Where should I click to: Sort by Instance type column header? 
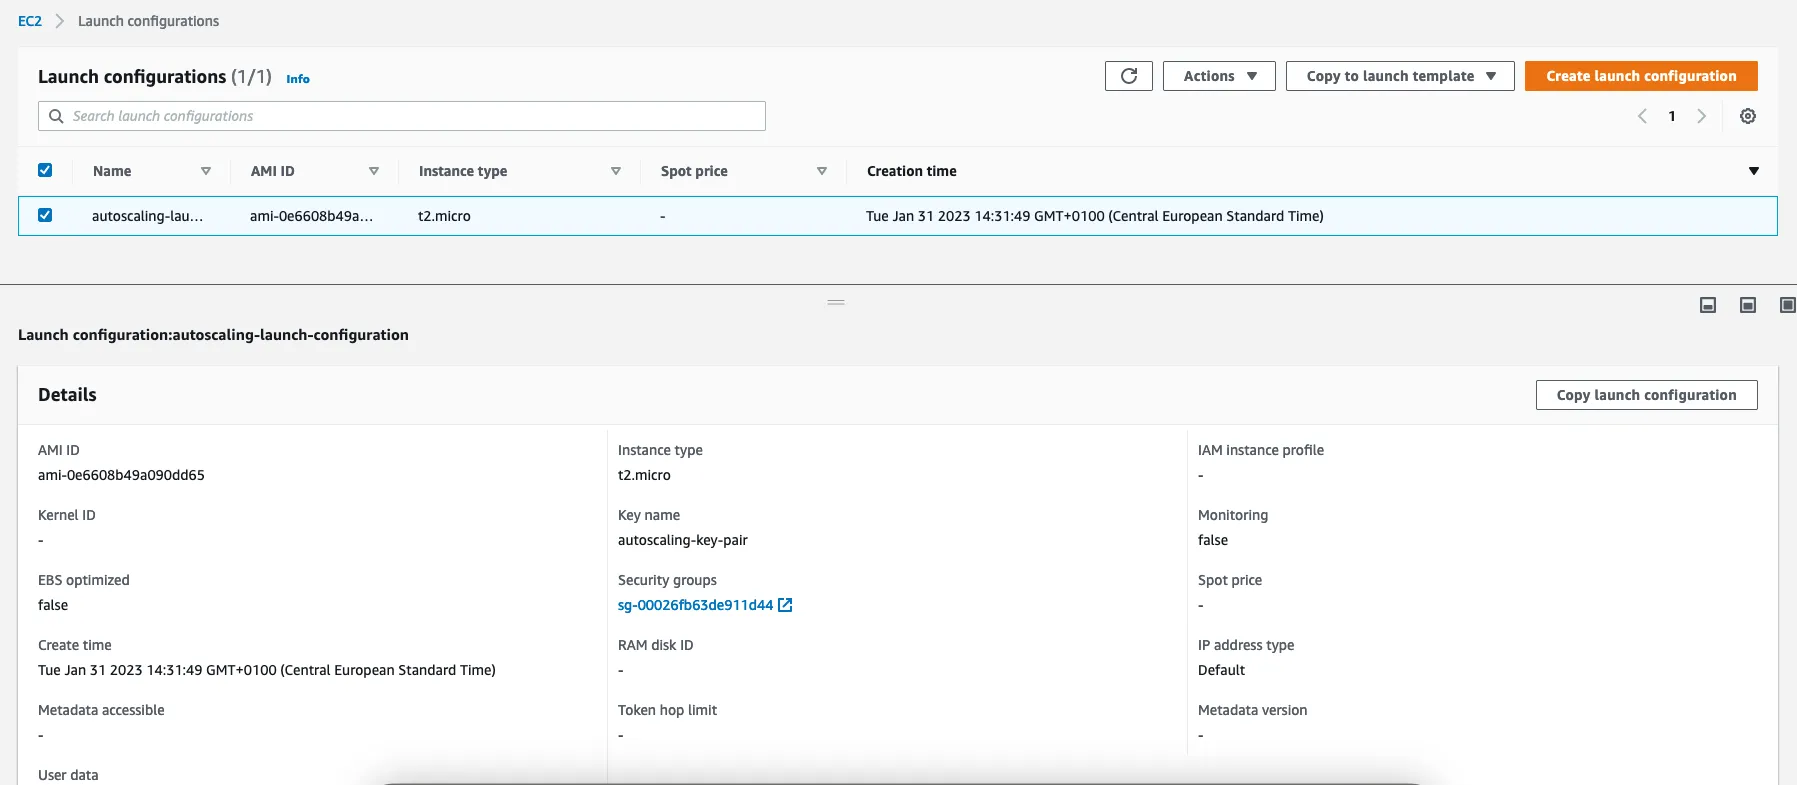(x=463, y=171)
